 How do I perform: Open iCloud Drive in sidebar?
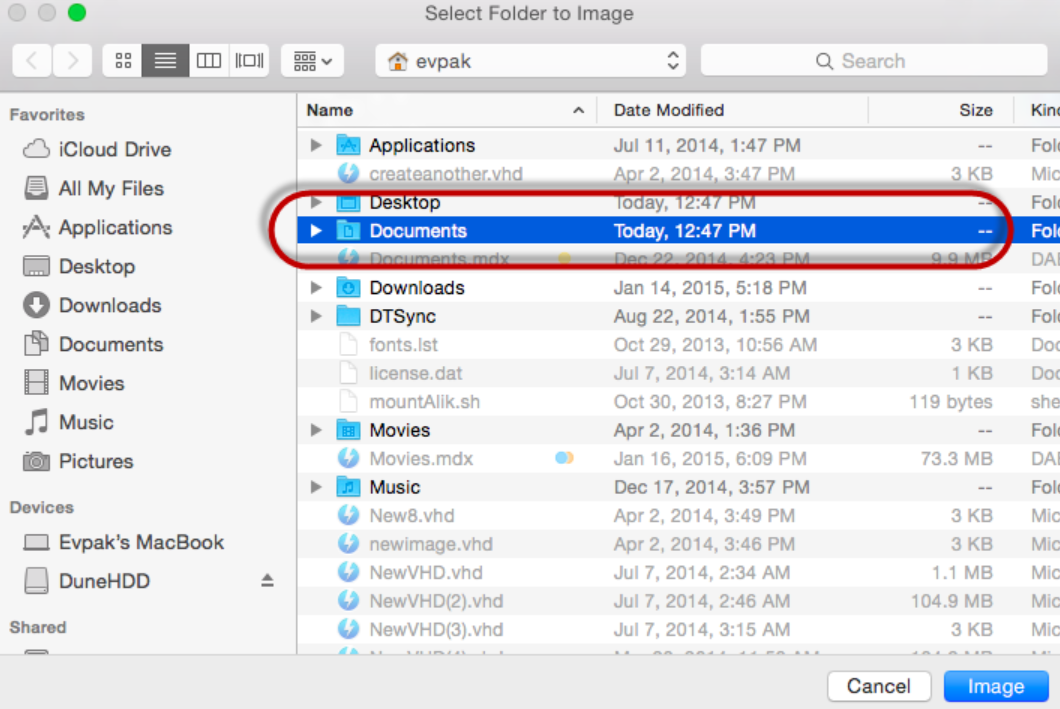pyautogui.click(x=114, y=150)
